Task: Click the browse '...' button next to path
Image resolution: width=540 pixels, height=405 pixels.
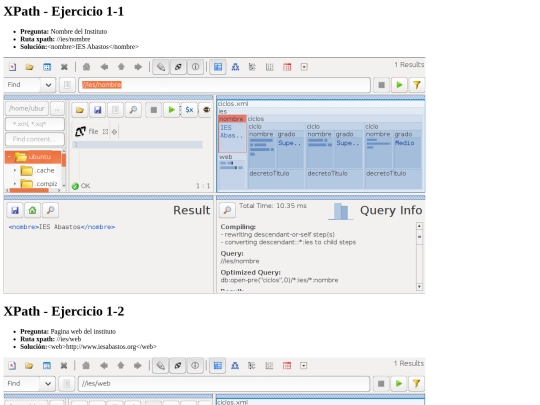Action: pos(57,108)
